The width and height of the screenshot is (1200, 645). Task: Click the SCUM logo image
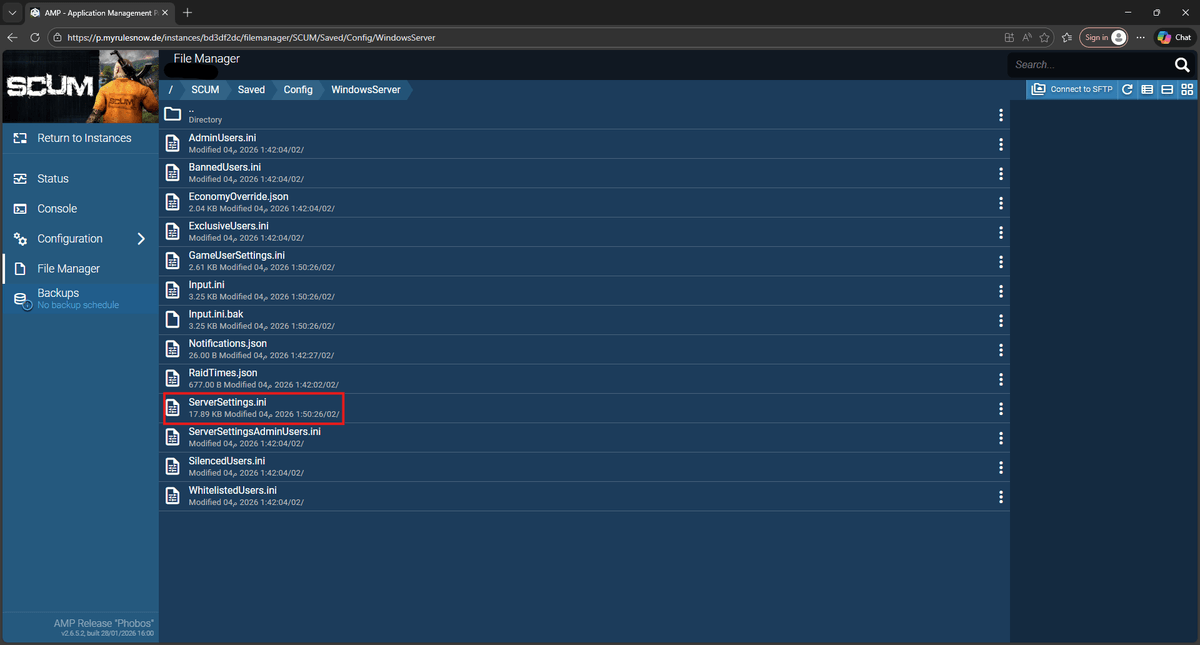pyautogui.click(x=79, y=85)
